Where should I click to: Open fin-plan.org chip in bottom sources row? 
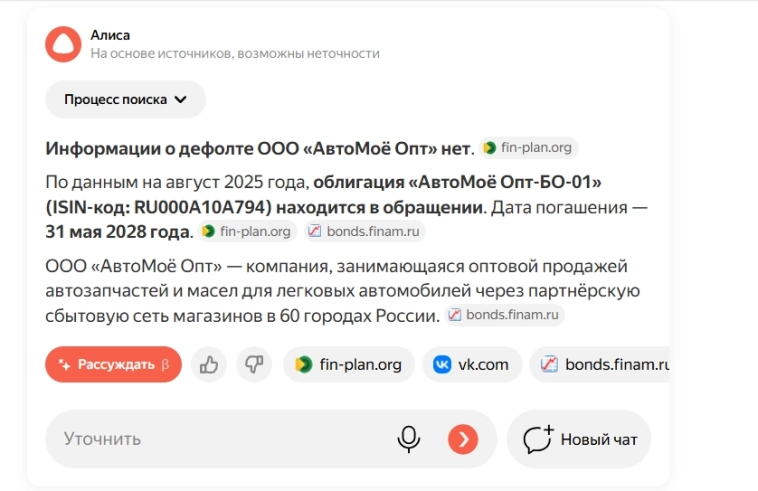pos(348,365)
